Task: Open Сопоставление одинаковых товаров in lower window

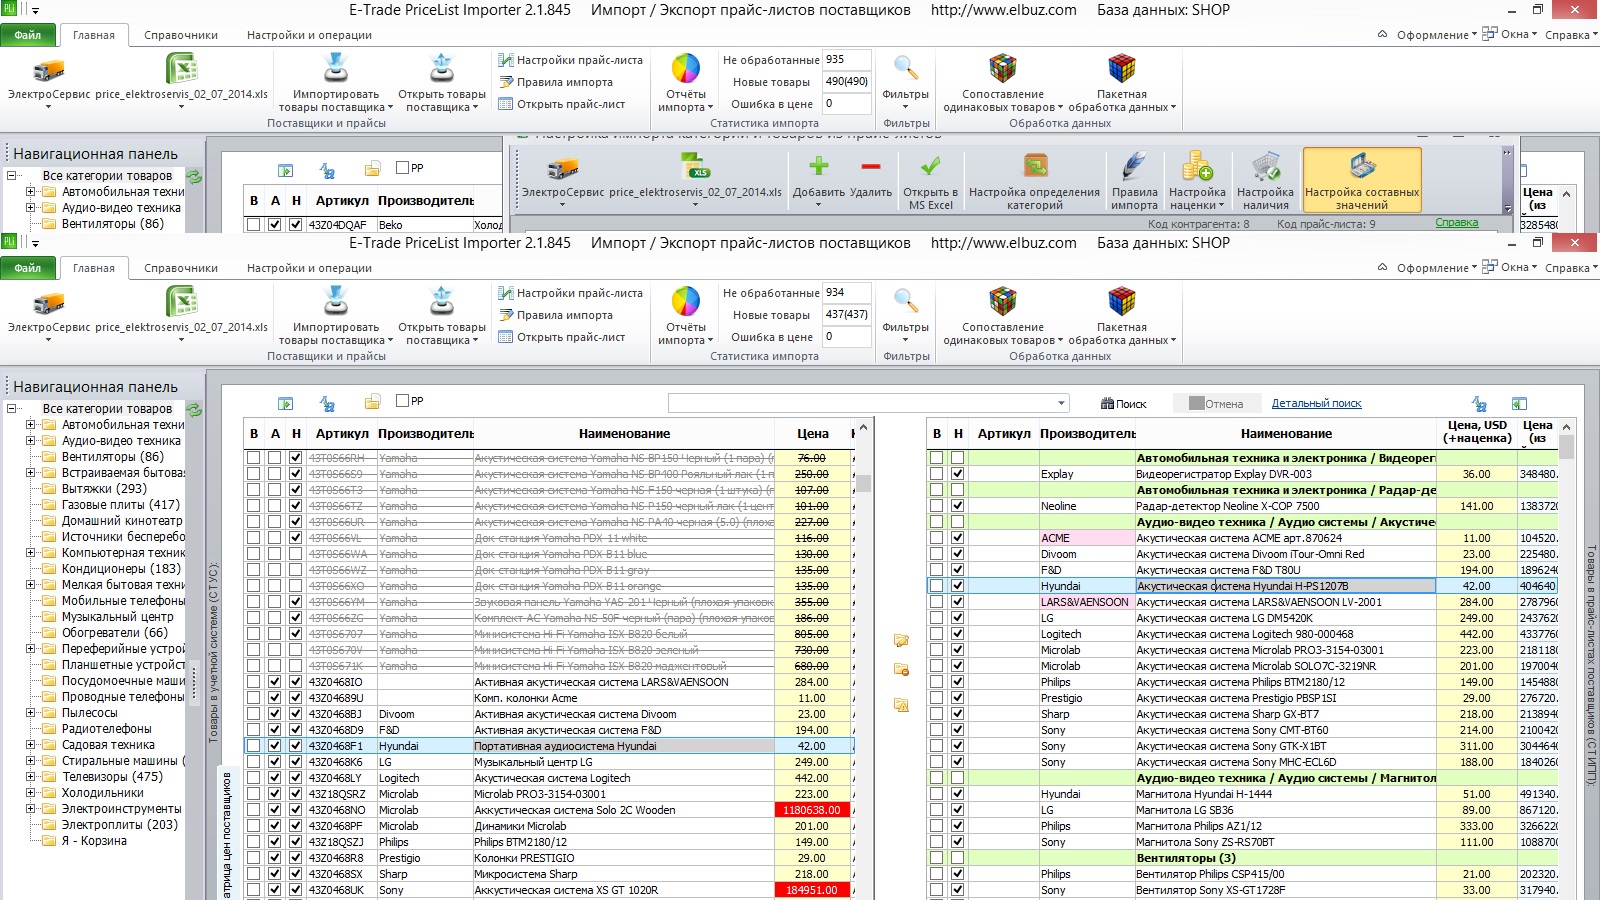Action: [x=1003, y=301]
